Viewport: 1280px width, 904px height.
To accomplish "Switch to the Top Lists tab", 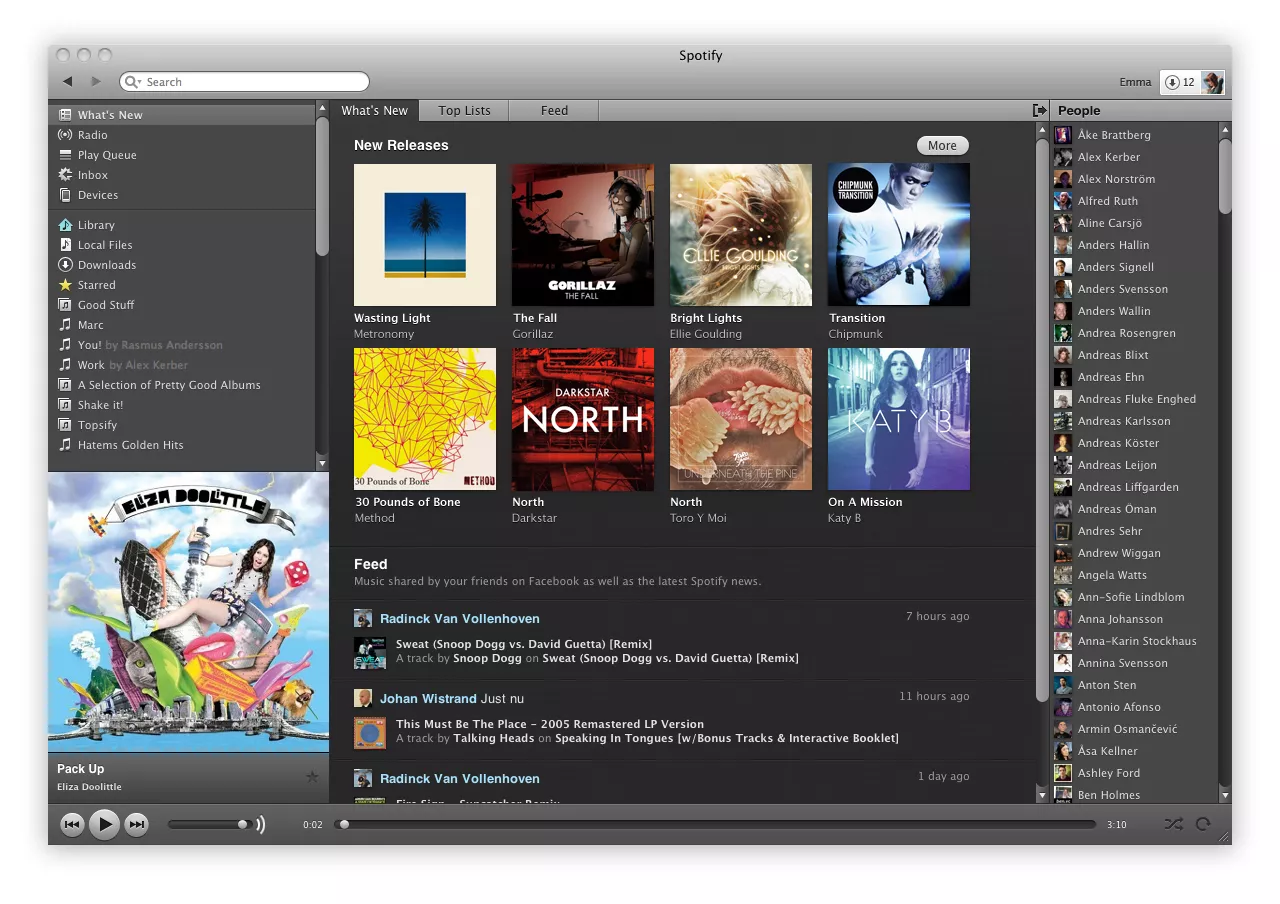I will click(x=463, y=110).
